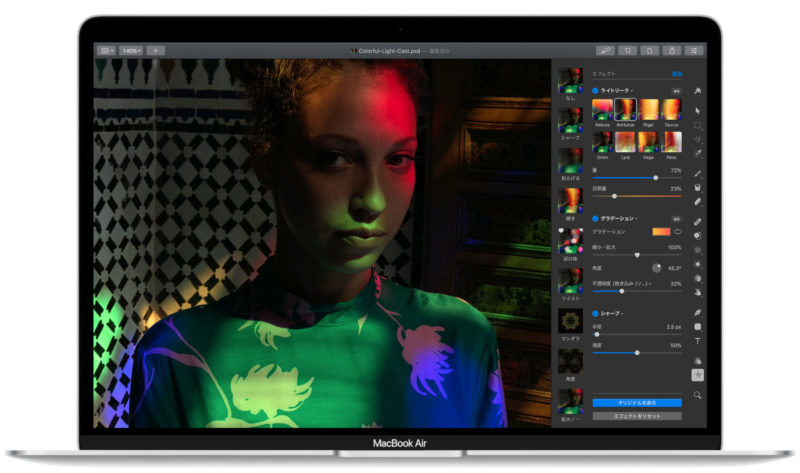This screenshot has width=800, height=473.
Task: Click the crop icon in the top toolbar
Action: pos(628,51)
